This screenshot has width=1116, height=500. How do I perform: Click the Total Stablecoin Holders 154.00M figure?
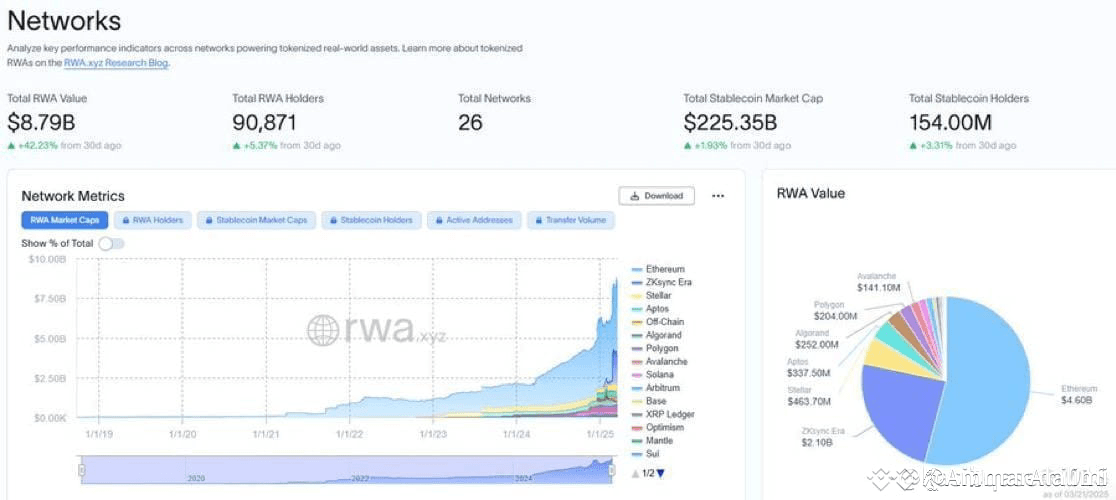950,122
